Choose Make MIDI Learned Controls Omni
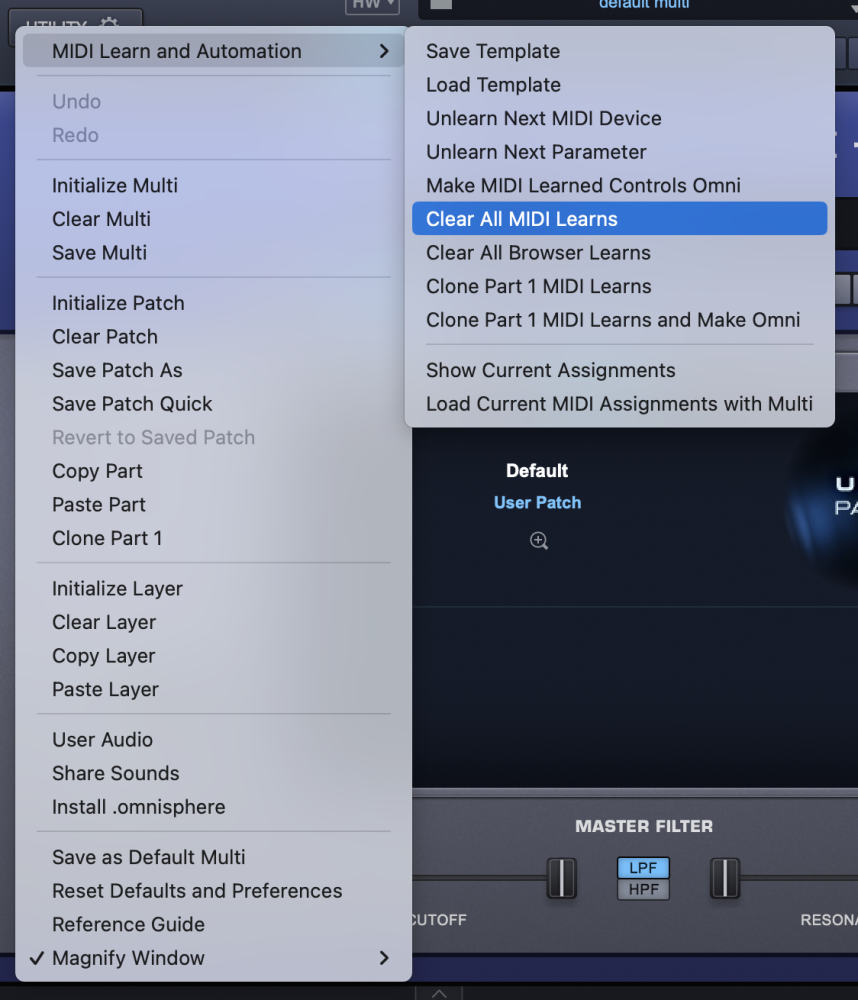Screen dimensions: 858x1000 (x=619, y=186)
